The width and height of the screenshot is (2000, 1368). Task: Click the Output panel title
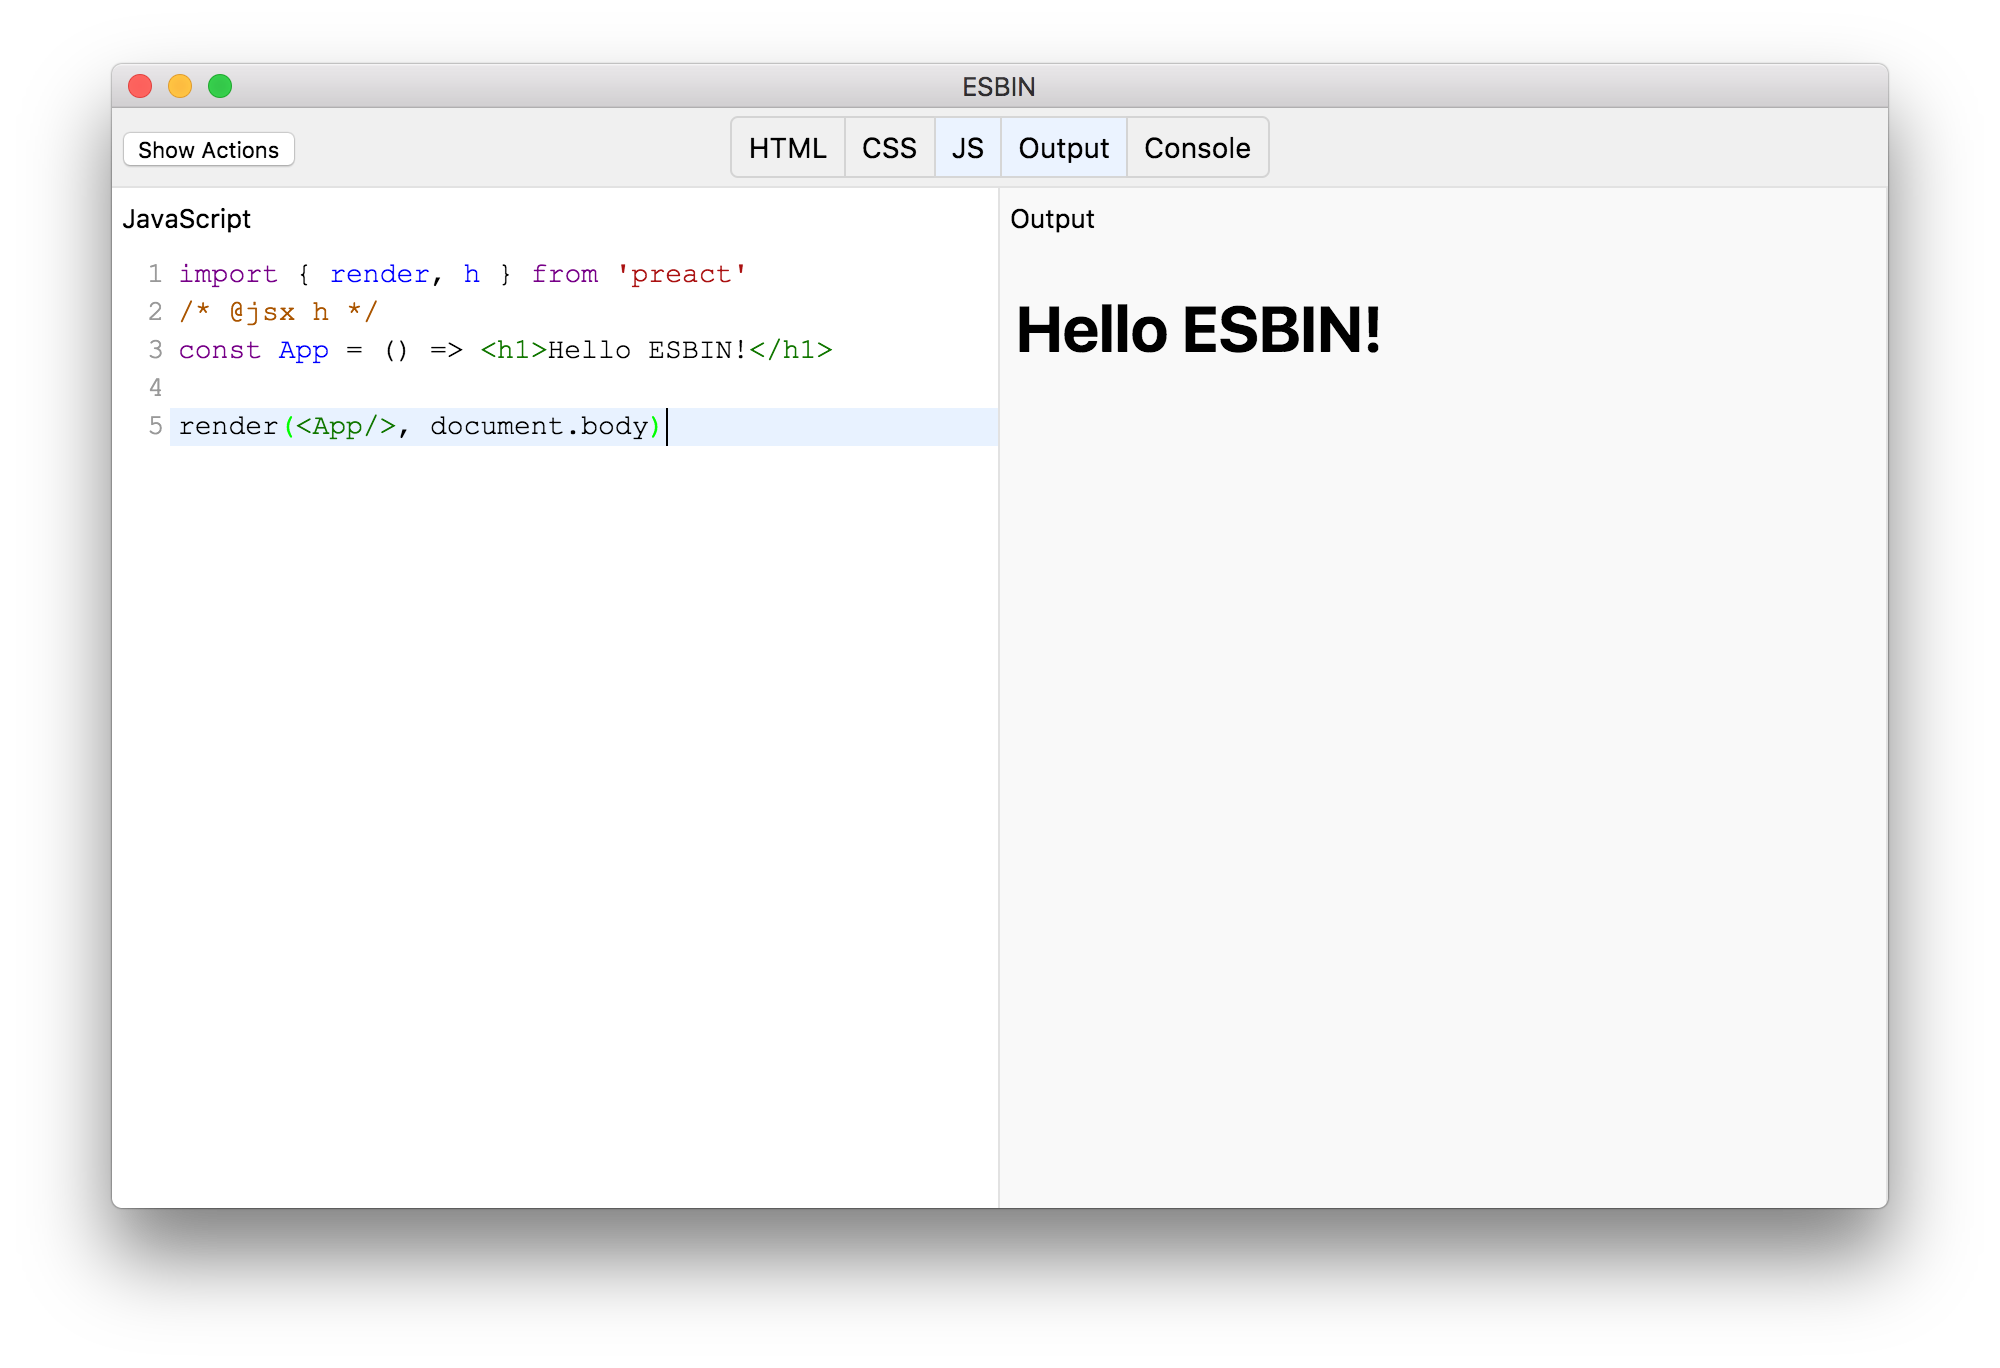click(x=1052, y=219)
